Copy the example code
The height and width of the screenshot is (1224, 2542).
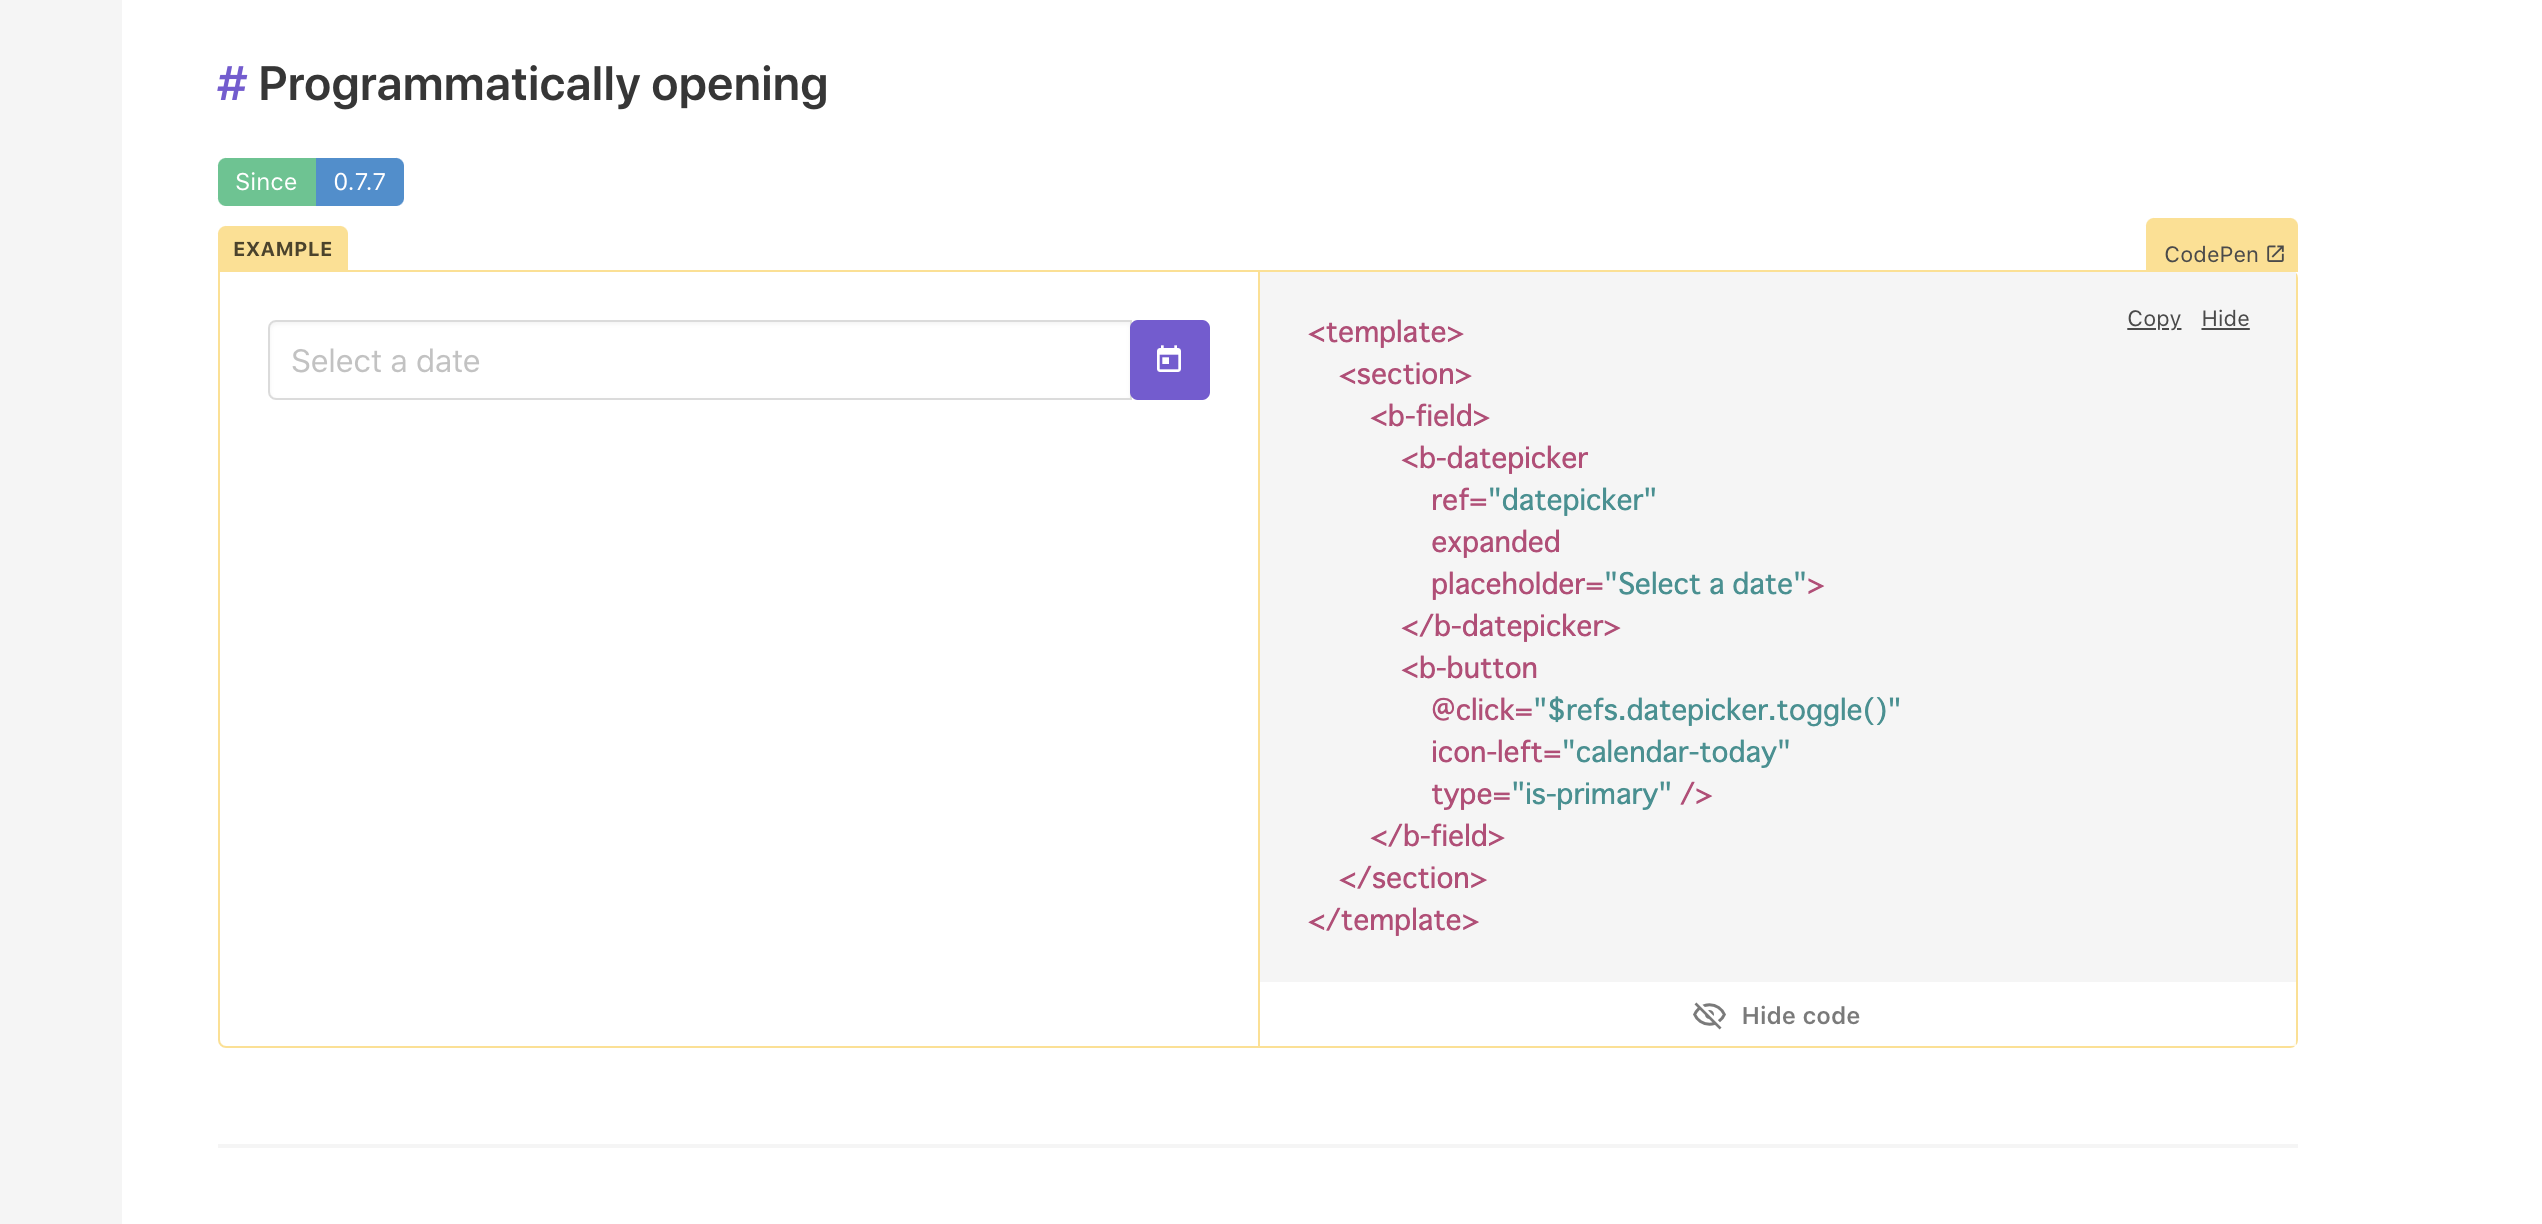pos(2153,318)
